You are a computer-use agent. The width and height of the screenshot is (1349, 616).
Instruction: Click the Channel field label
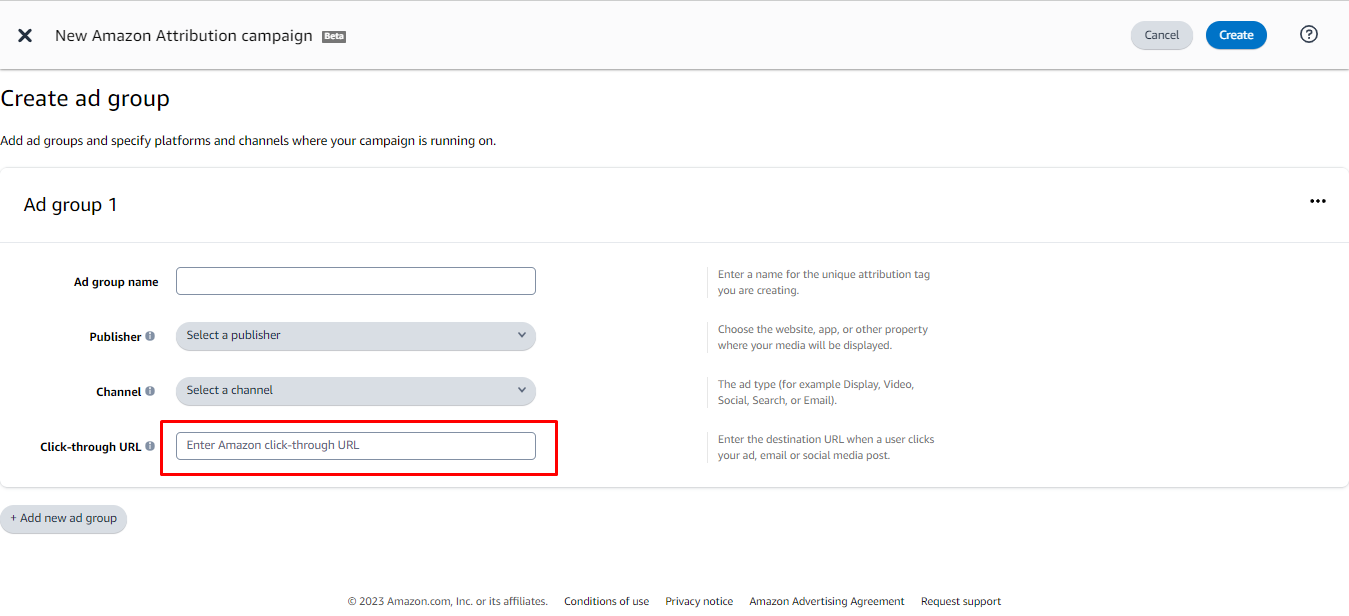pos(118,392)
